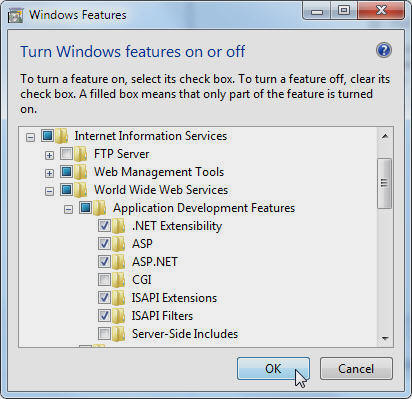Viewport: 412px width, 399px height.
Task: Select the ISAPI Extensions folder icon
Action: (119, 298)
